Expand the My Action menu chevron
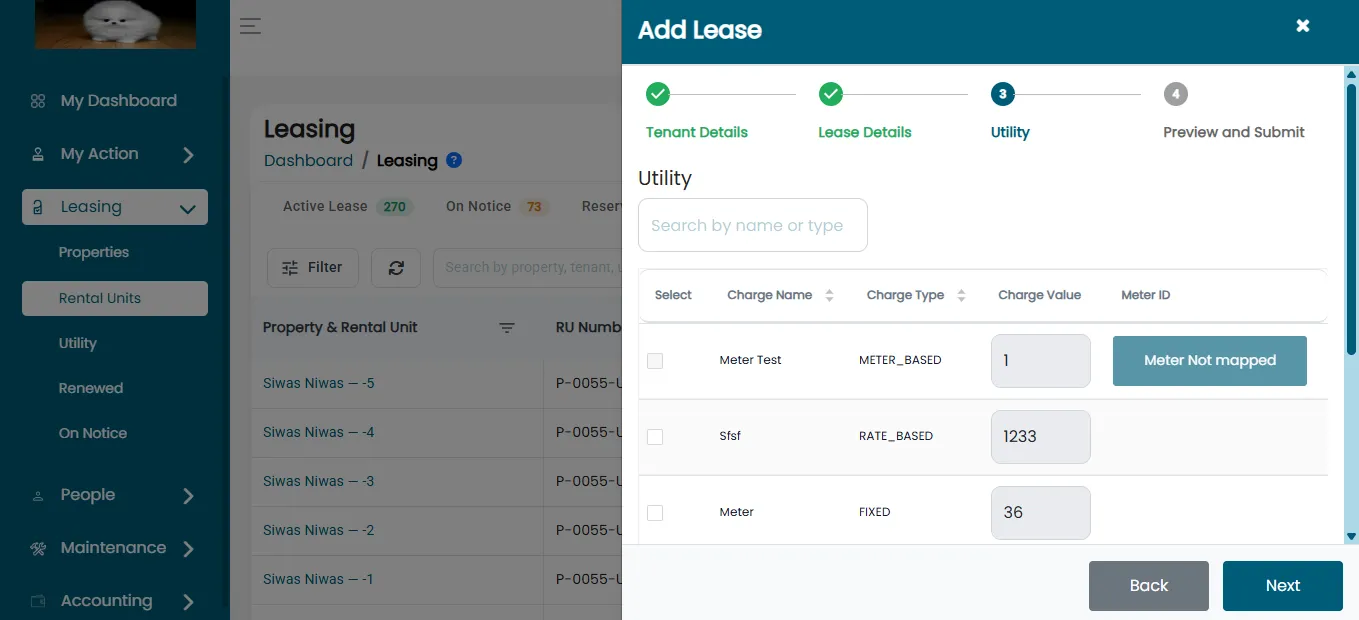Image resolution: width=1359 pixels, height=620 pixels. tap(188, 155)
